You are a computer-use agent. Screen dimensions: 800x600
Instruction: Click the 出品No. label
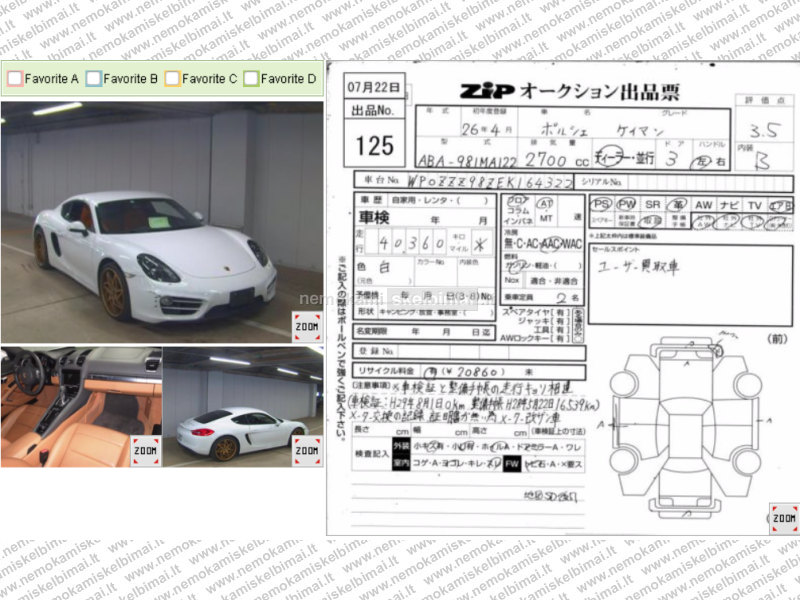coord(372,110)
